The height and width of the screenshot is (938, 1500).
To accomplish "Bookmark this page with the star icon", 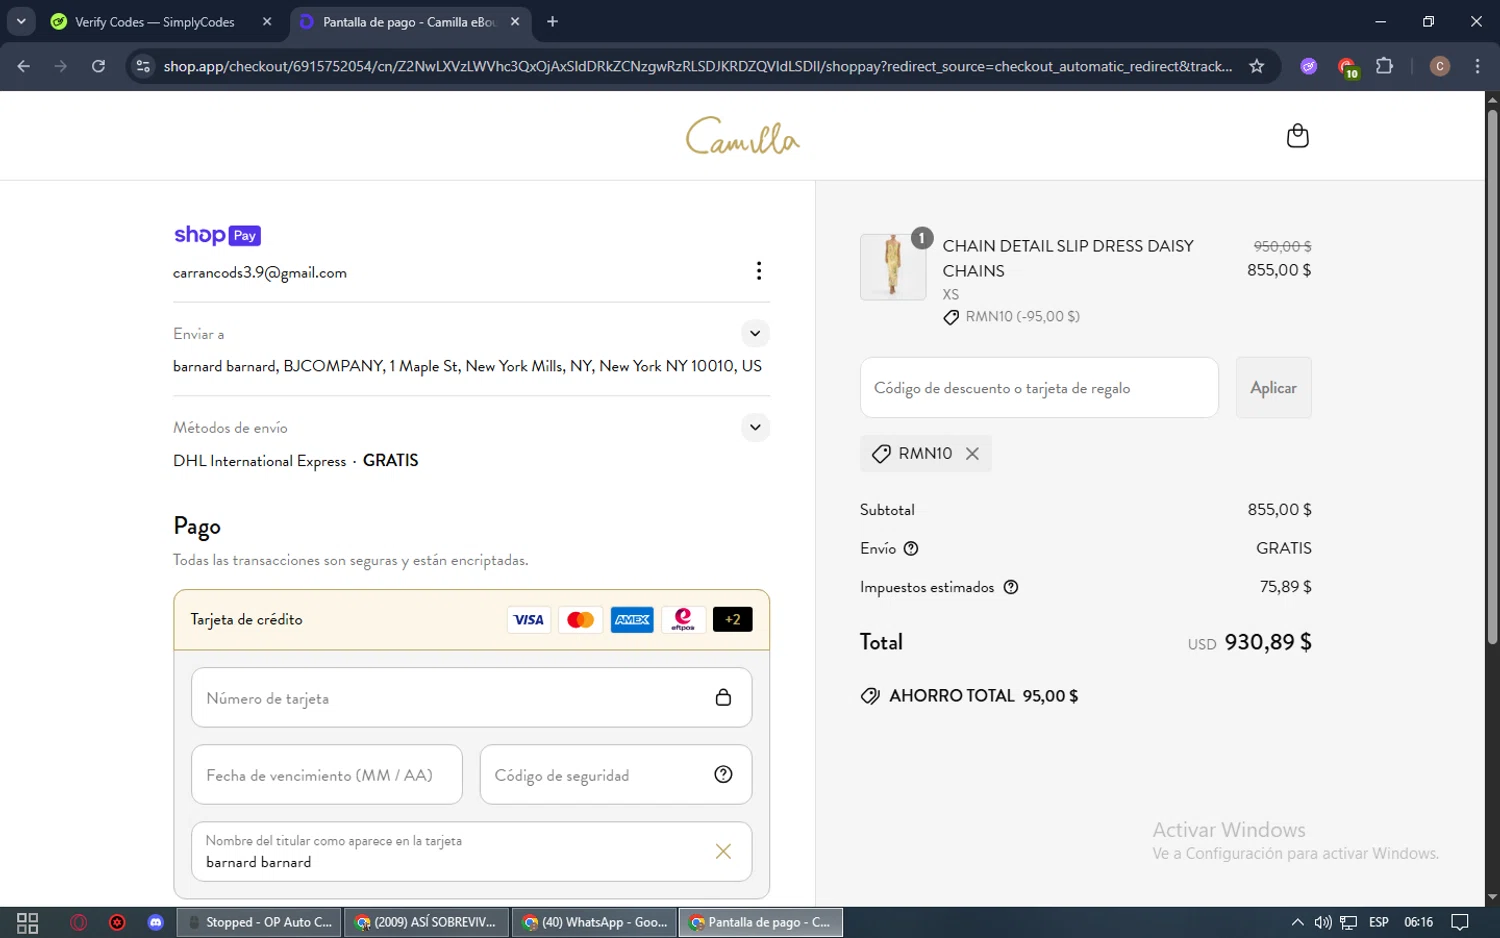I will (1256, 66).
